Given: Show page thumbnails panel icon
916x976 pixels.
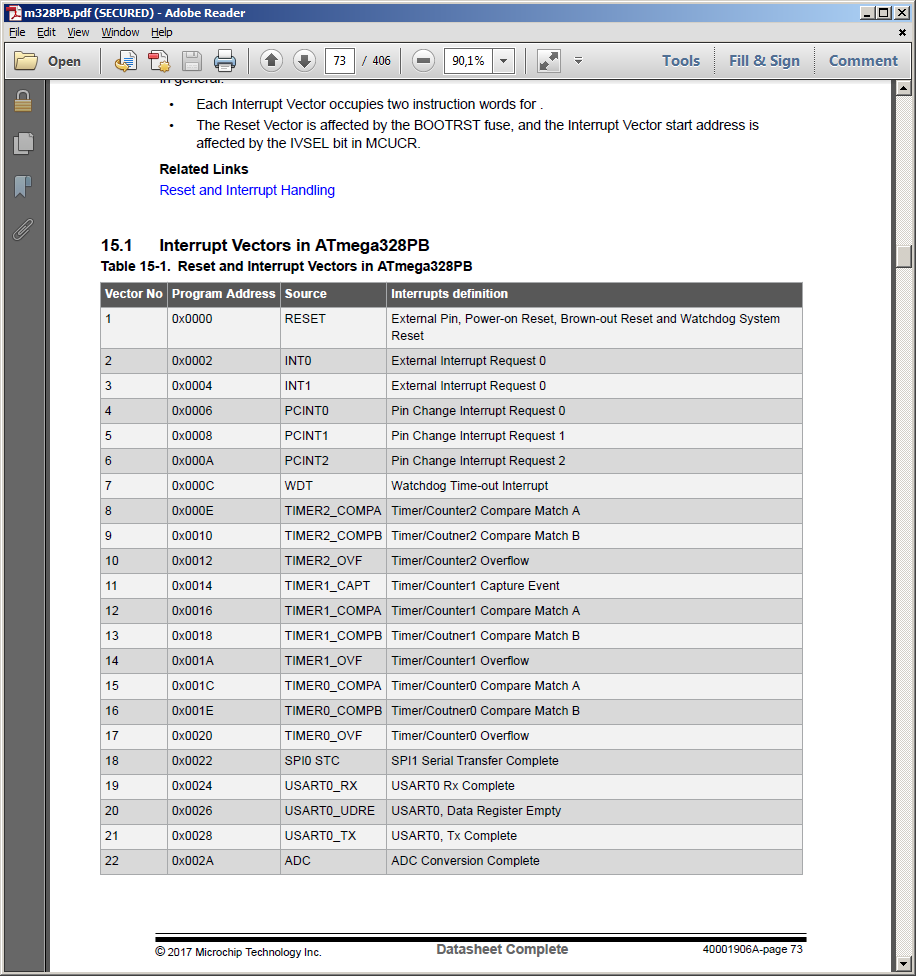Looking at the screenshot, I should point(23,143).
